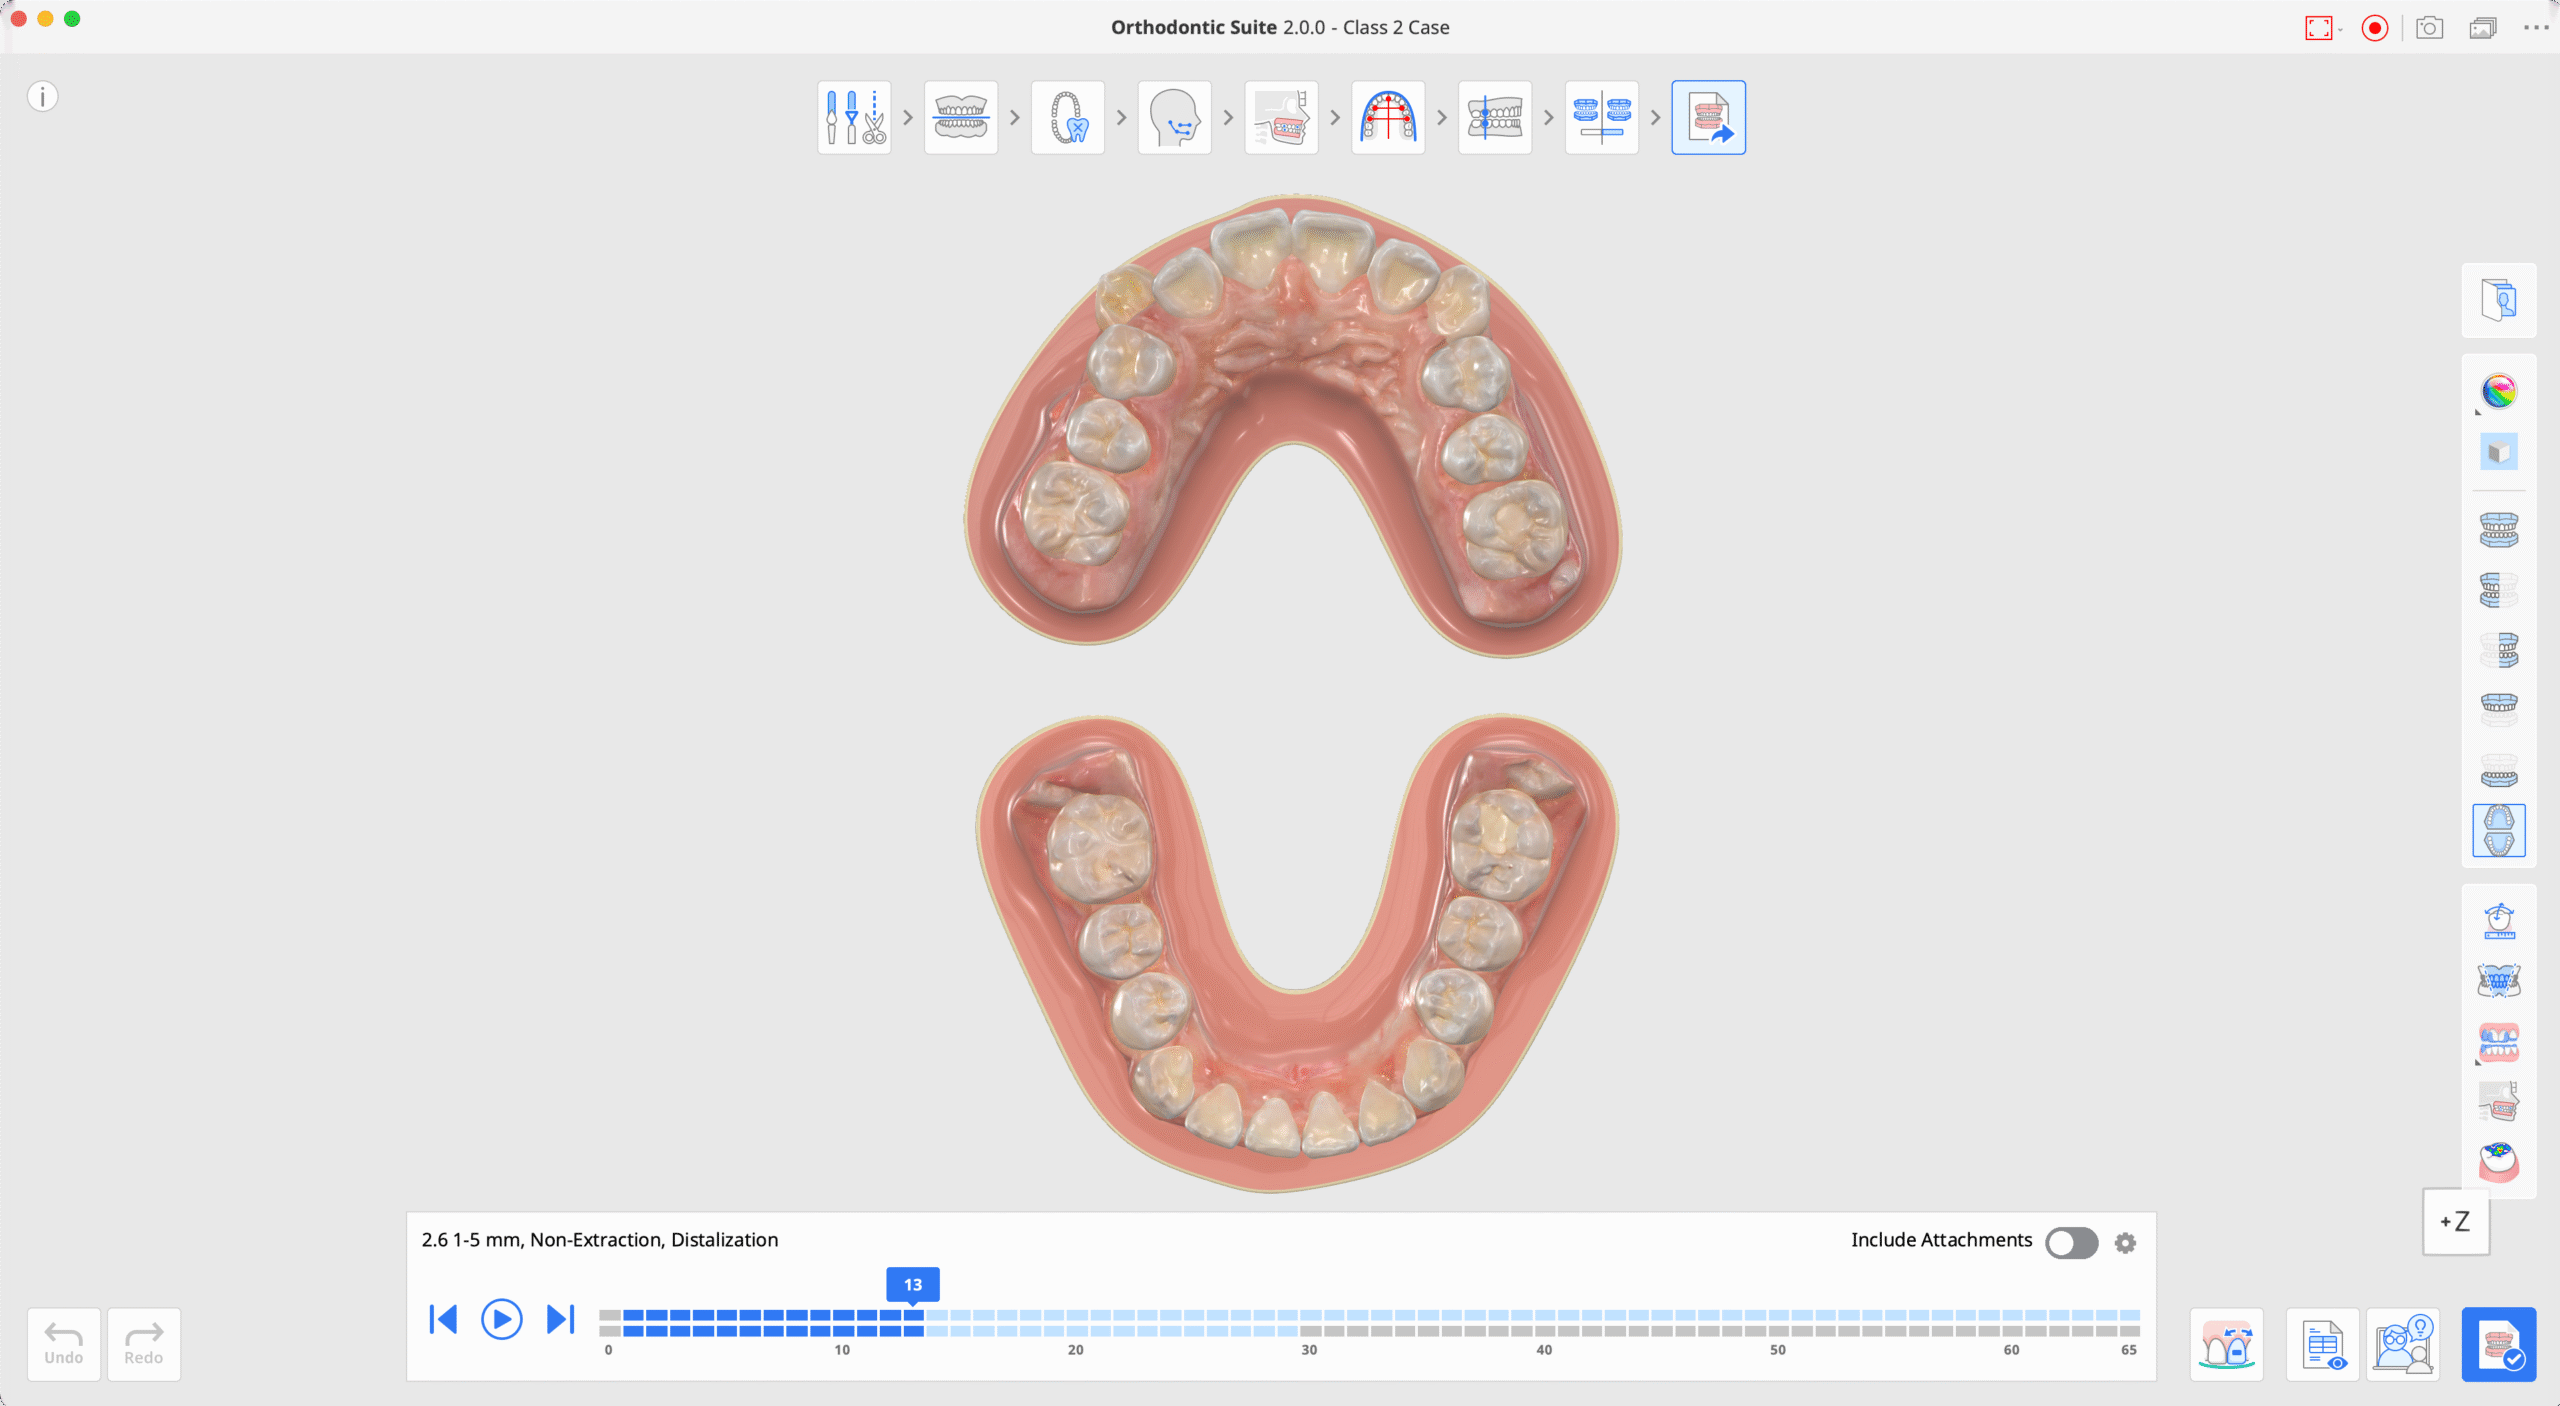The width and height of the screenshot is (2560, 1406).
Task: Open the tooth movement arrows tool
Action: pos(2499,981)
